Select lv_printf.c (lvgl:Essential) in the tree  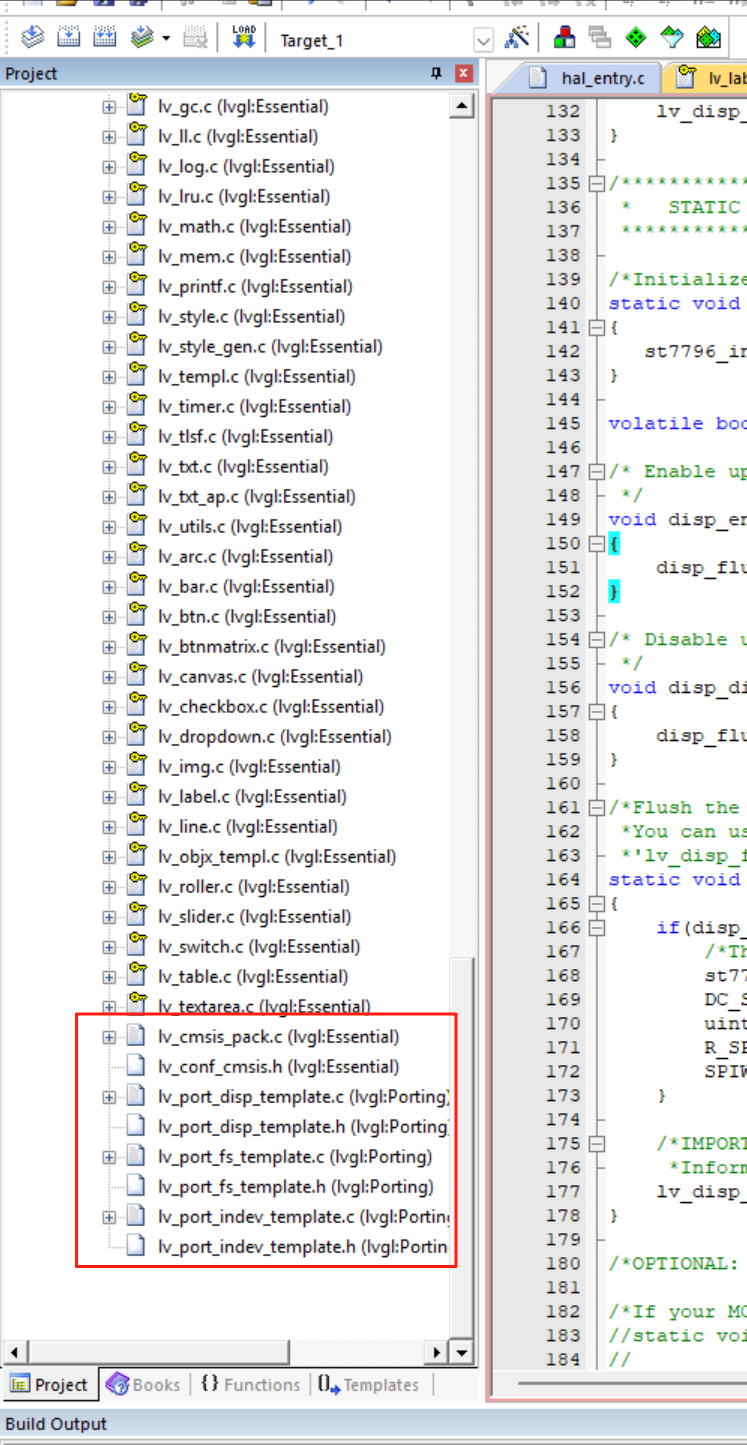tap(256, 287)
